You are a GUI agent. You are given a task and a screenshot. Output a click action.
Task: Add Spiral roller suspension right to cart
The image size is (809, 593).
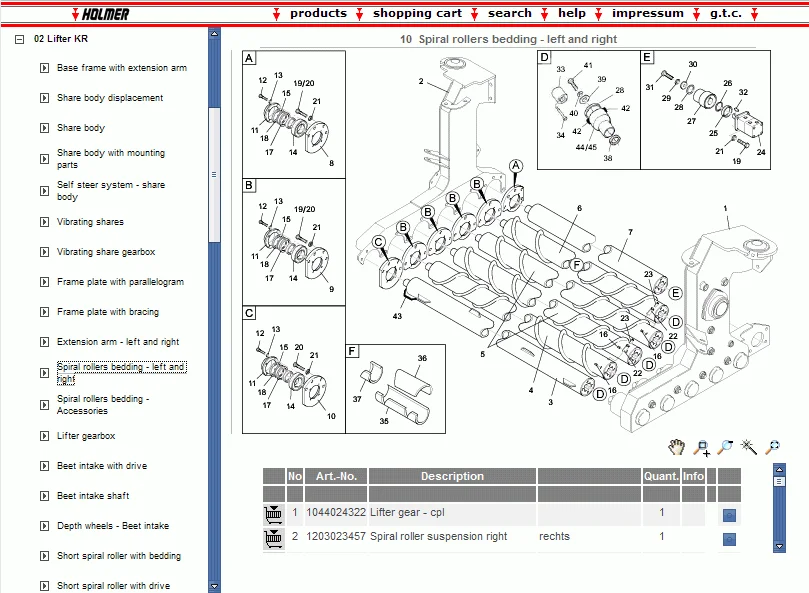pyautogui.click(x=273, y=538)
